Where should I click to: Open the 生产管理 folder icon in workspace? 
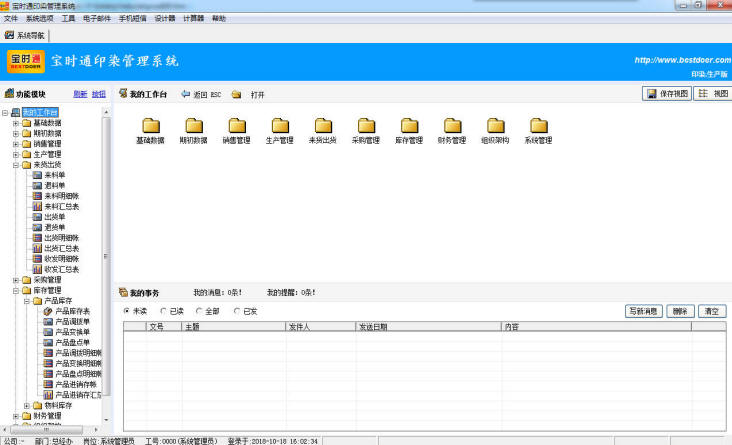click(x=280, y=126)
